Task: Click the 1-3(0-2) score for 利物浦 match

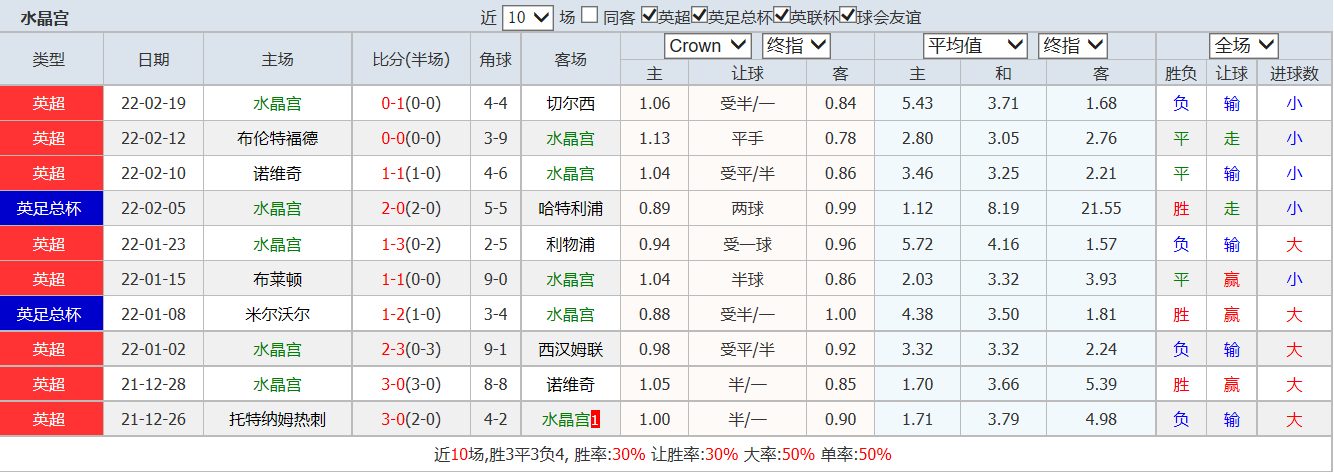Action: (410, 244)
